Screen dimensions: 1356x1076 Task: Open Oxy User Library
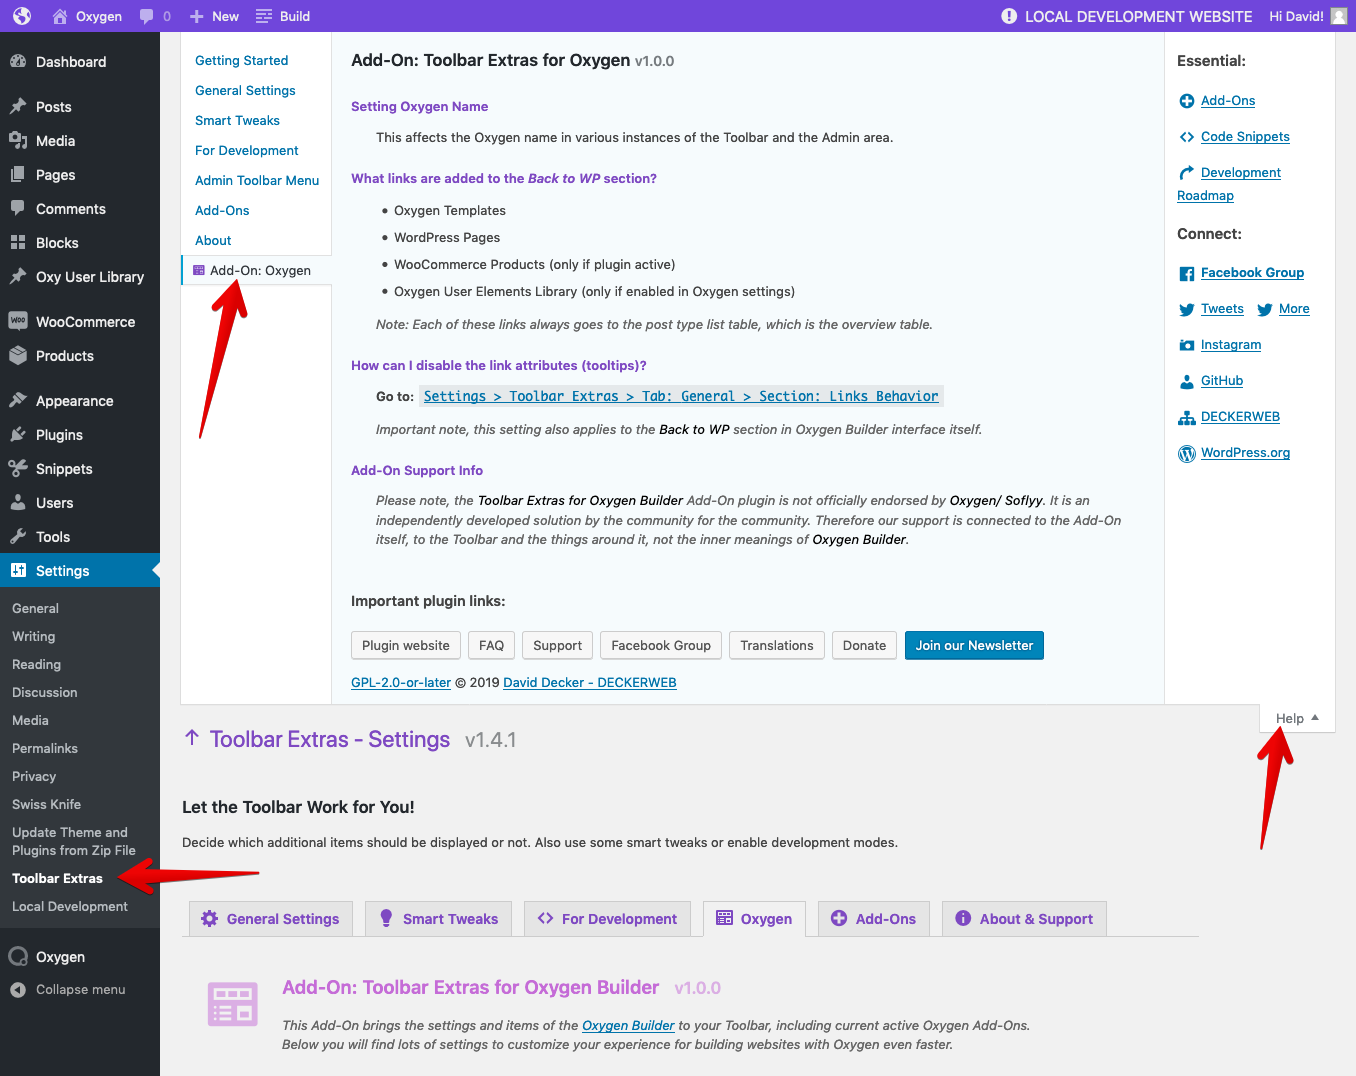[x=80, y=277]
